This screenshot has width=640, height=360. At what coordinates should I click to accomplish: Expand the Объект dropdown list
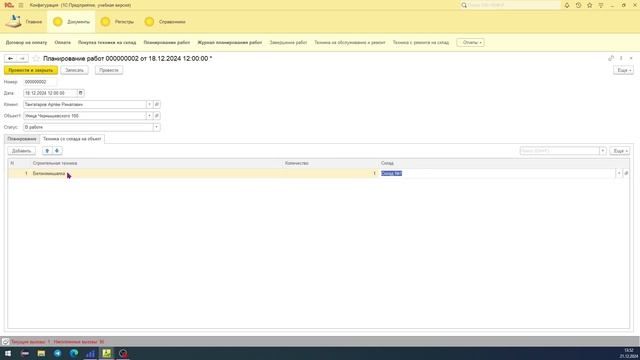149,116
